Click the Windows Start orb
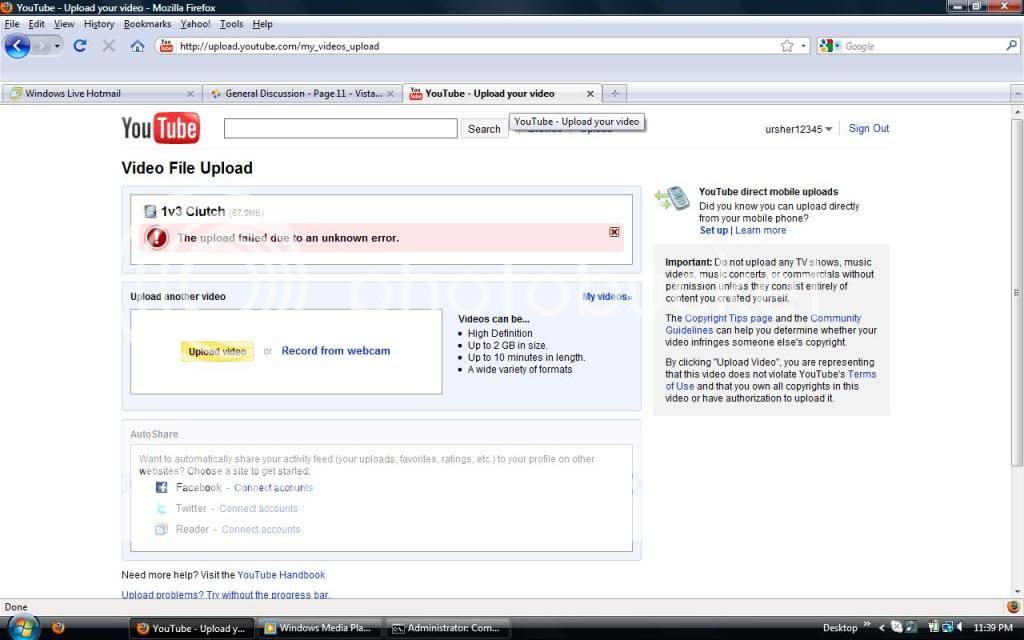Viewport: 1024px width, 640px height. coord(22,627)
